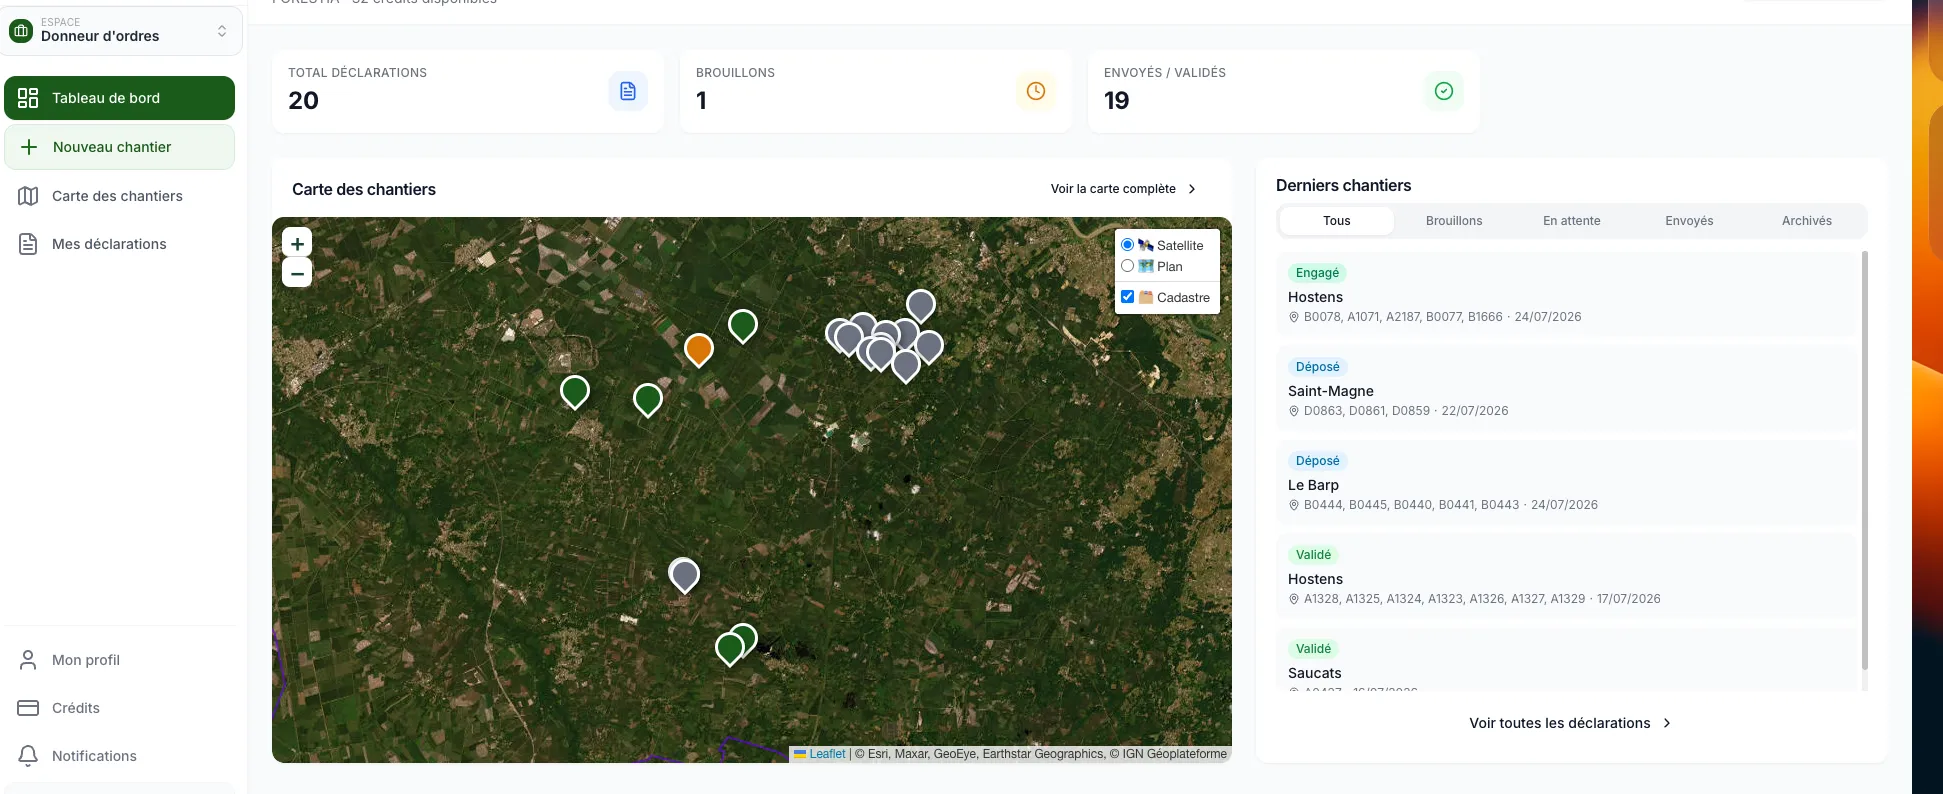Click the user icon beside Mon profil

28,660
